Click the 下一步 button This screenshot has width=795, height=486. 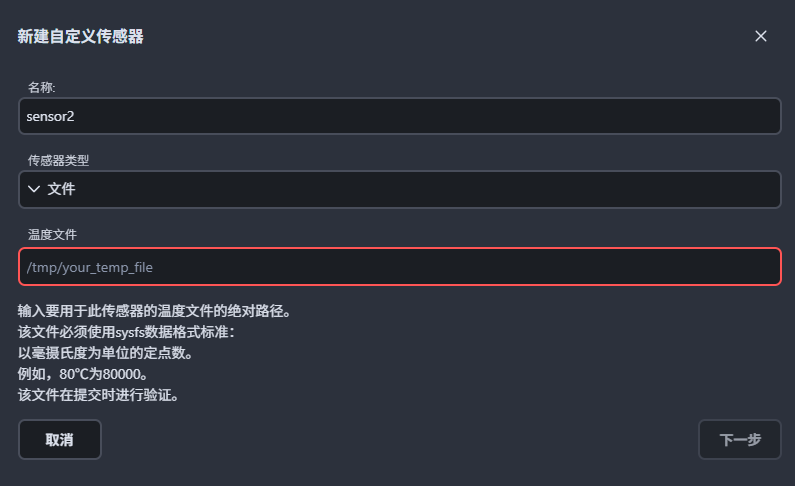click(x=739, y=439)
